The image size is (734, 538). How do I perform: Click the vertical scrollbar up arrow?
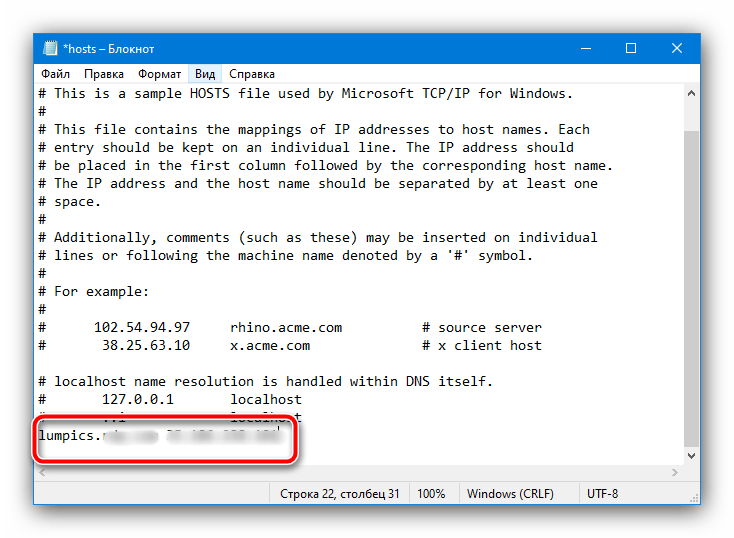(691, 94)
